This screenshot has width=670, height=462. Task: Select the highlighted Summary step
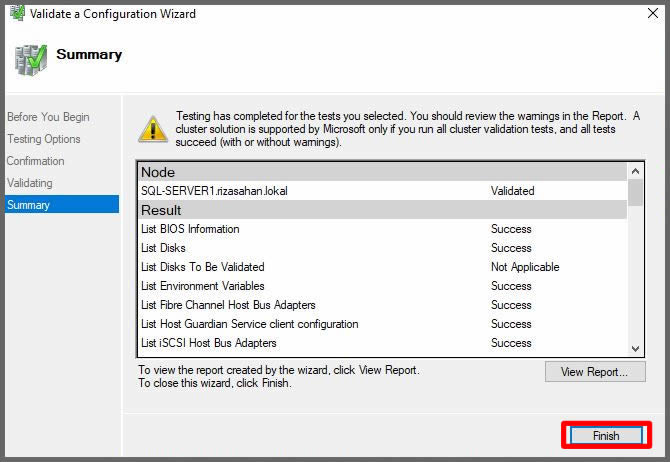click(28, 205)
